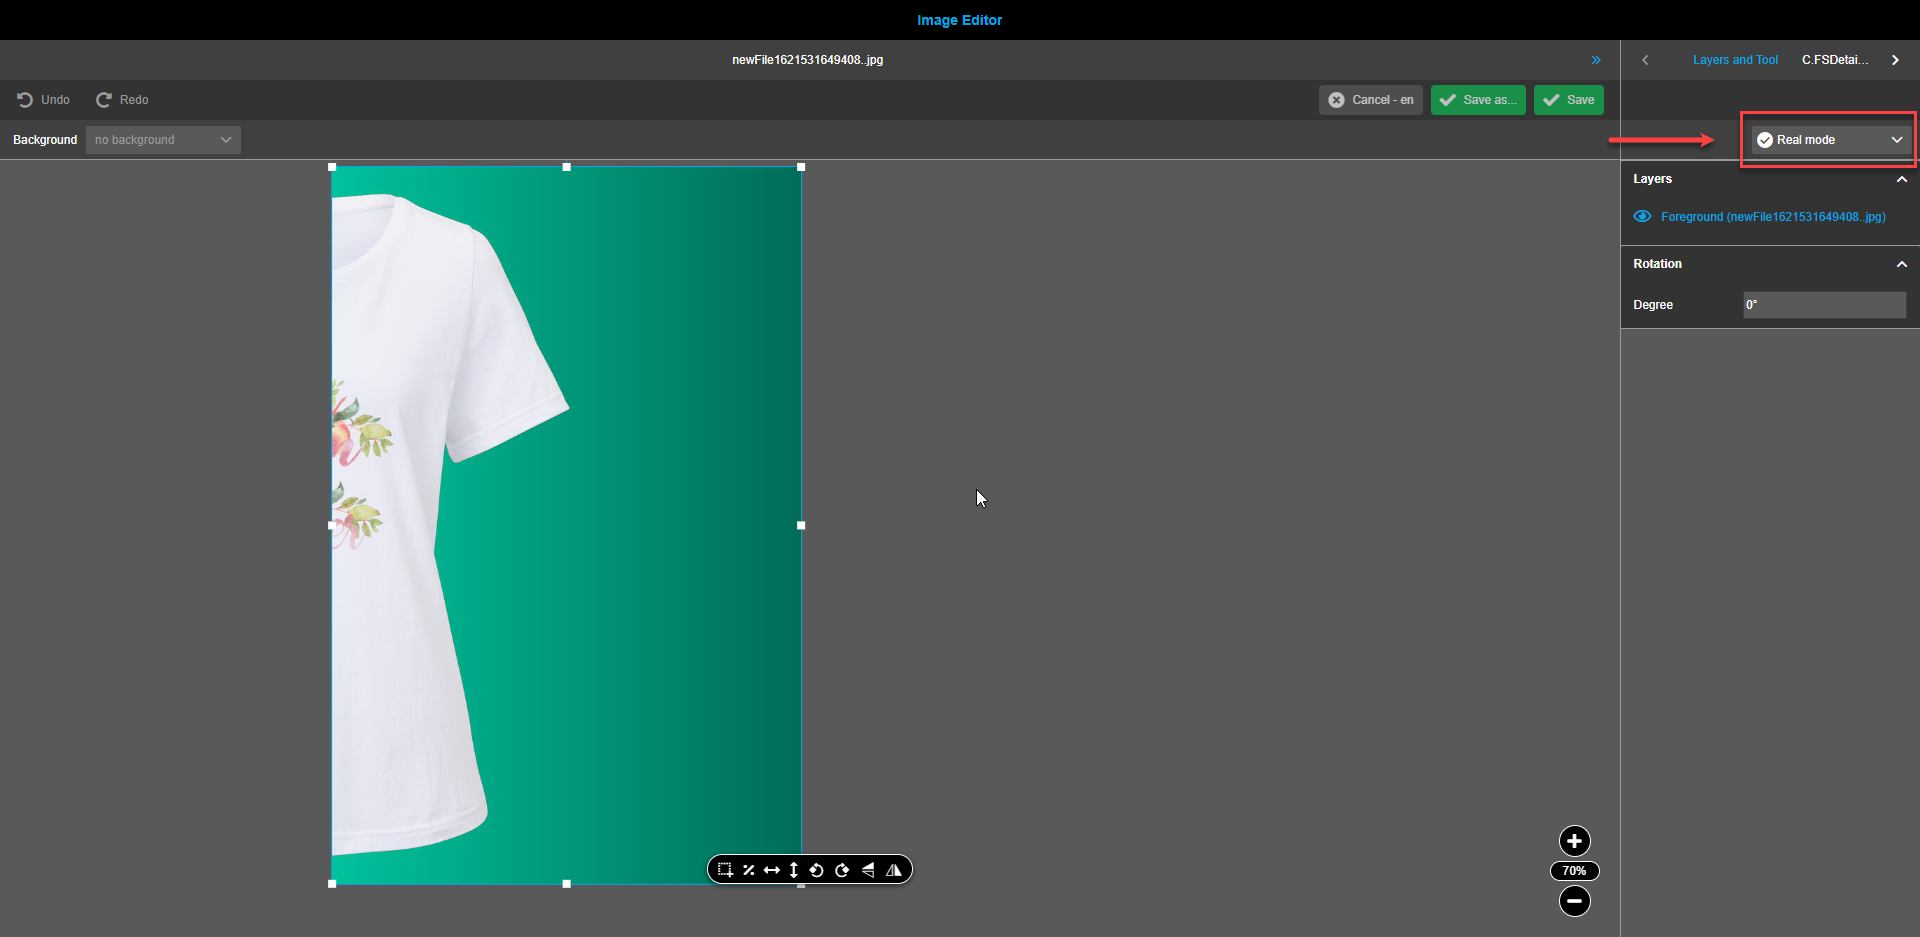Click the right-middle resize handle

pyautogui.click(x=801, y=525)
